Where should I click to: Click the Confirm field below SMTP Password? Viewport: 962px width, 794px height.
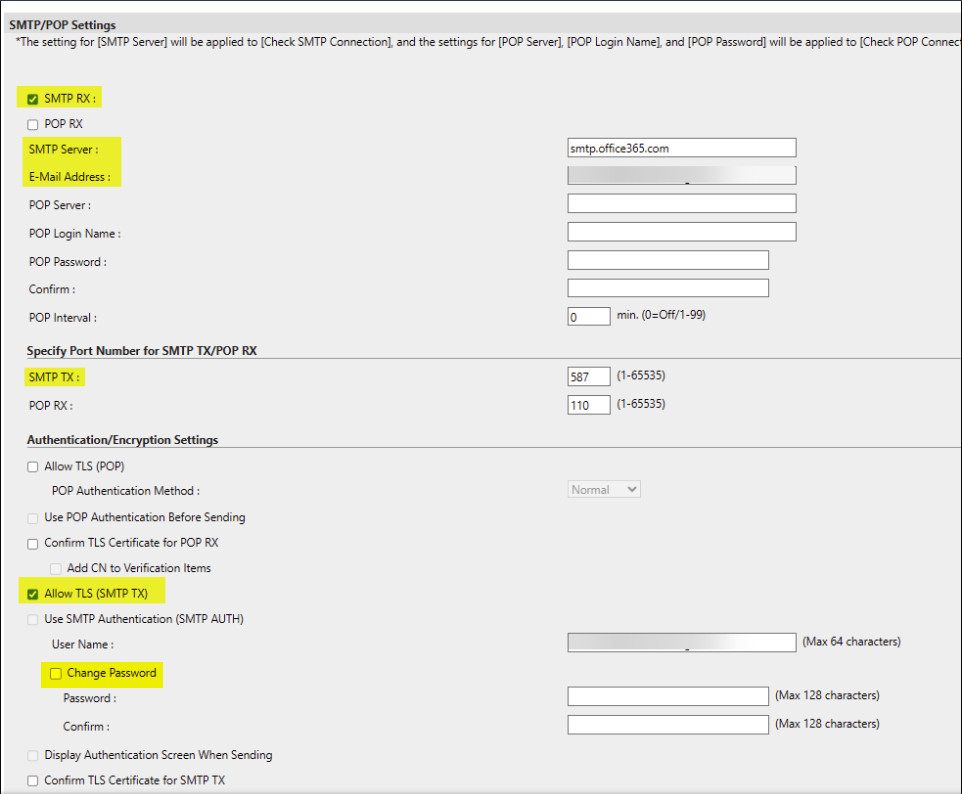click(667, 725)
